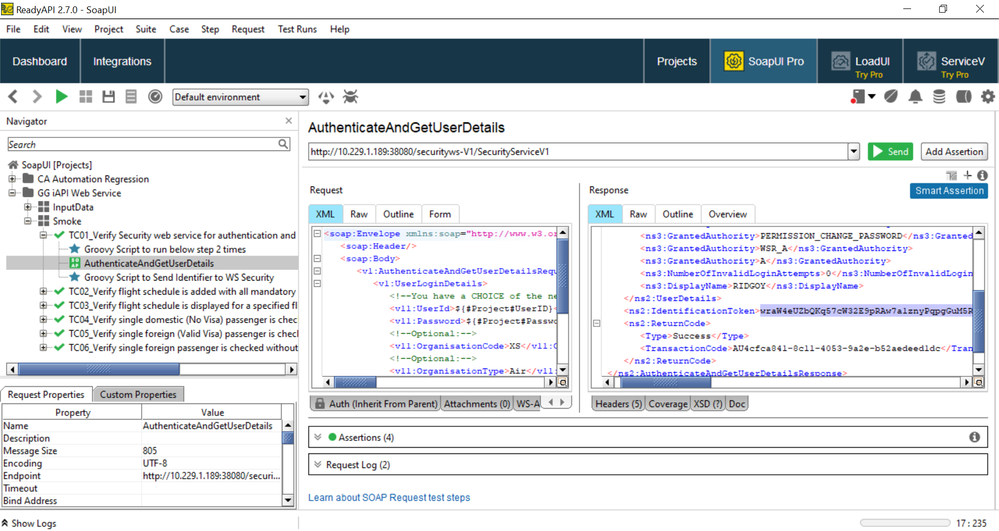Click the Navigator search magnifier icon
The width and height of the screenshot is (999, 531).
click(x=283, y=145)
